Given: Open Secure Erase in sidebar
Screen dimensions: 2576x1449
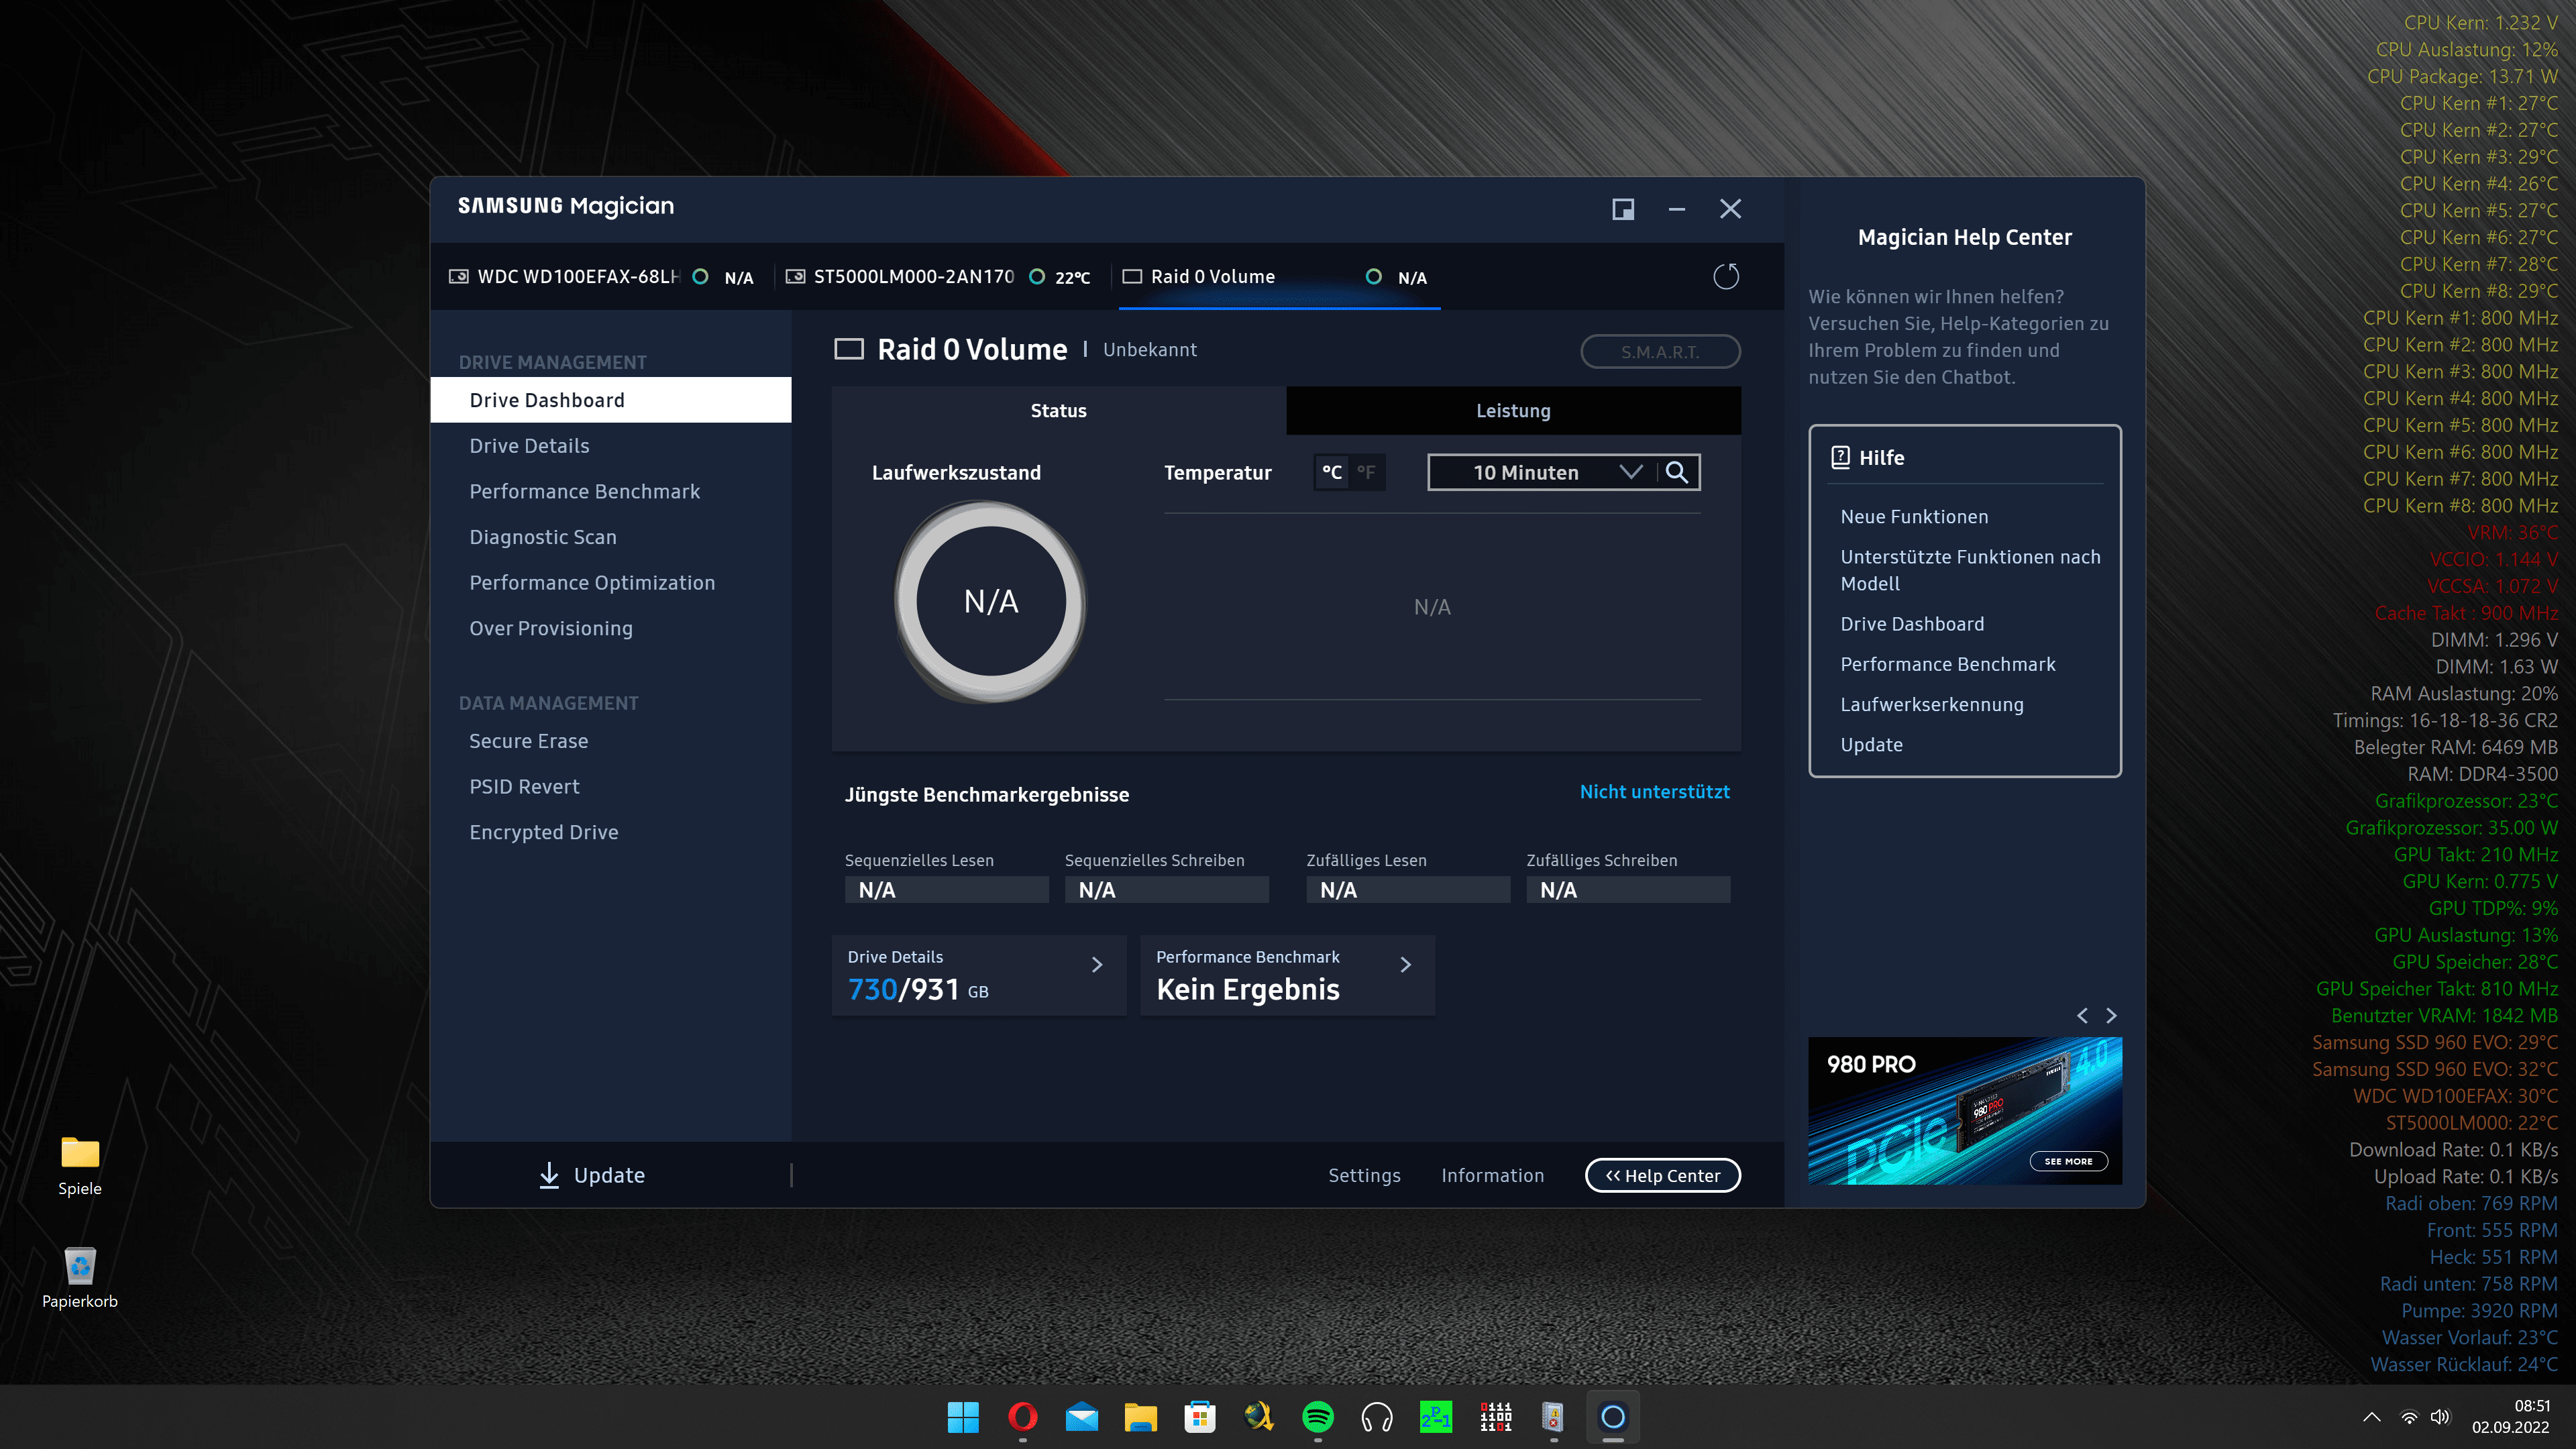Looking at the screenshot, I should 611,741.
